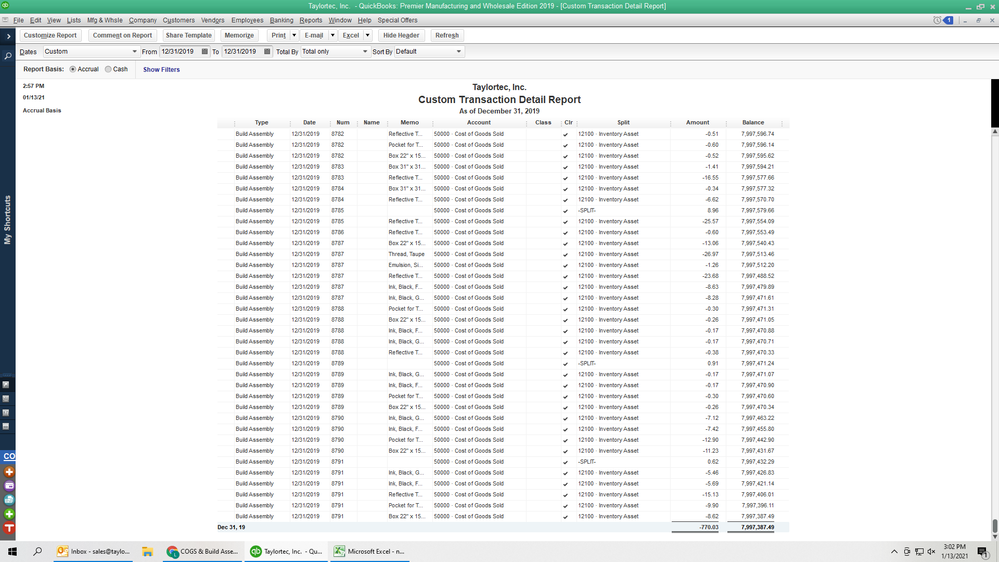Click the first gray sidebar panel icon
The width and height of the screenshot is (999, 562).
[6, 385]
